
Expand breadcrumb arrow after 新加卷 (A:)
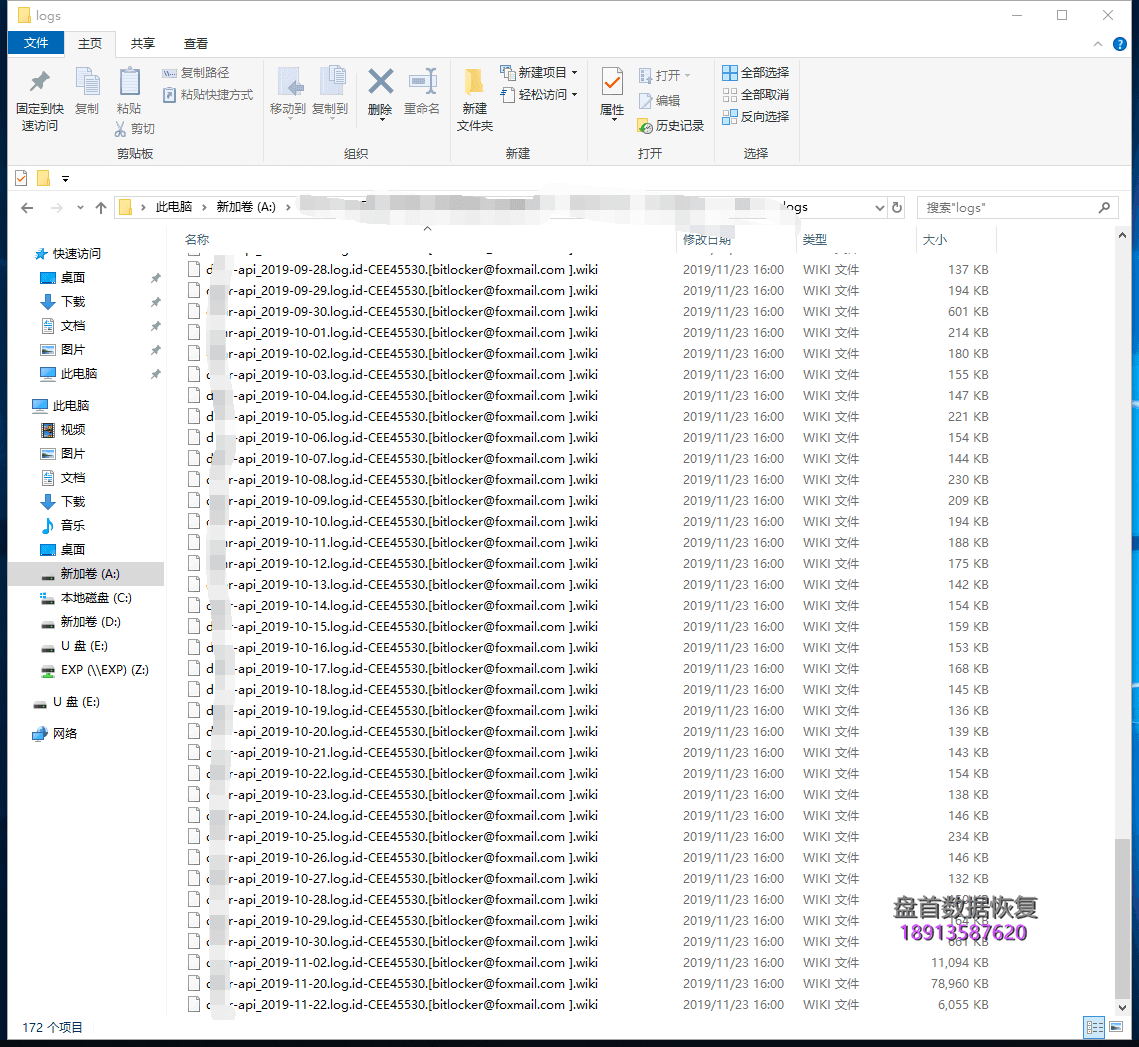(x=288, y=208)
